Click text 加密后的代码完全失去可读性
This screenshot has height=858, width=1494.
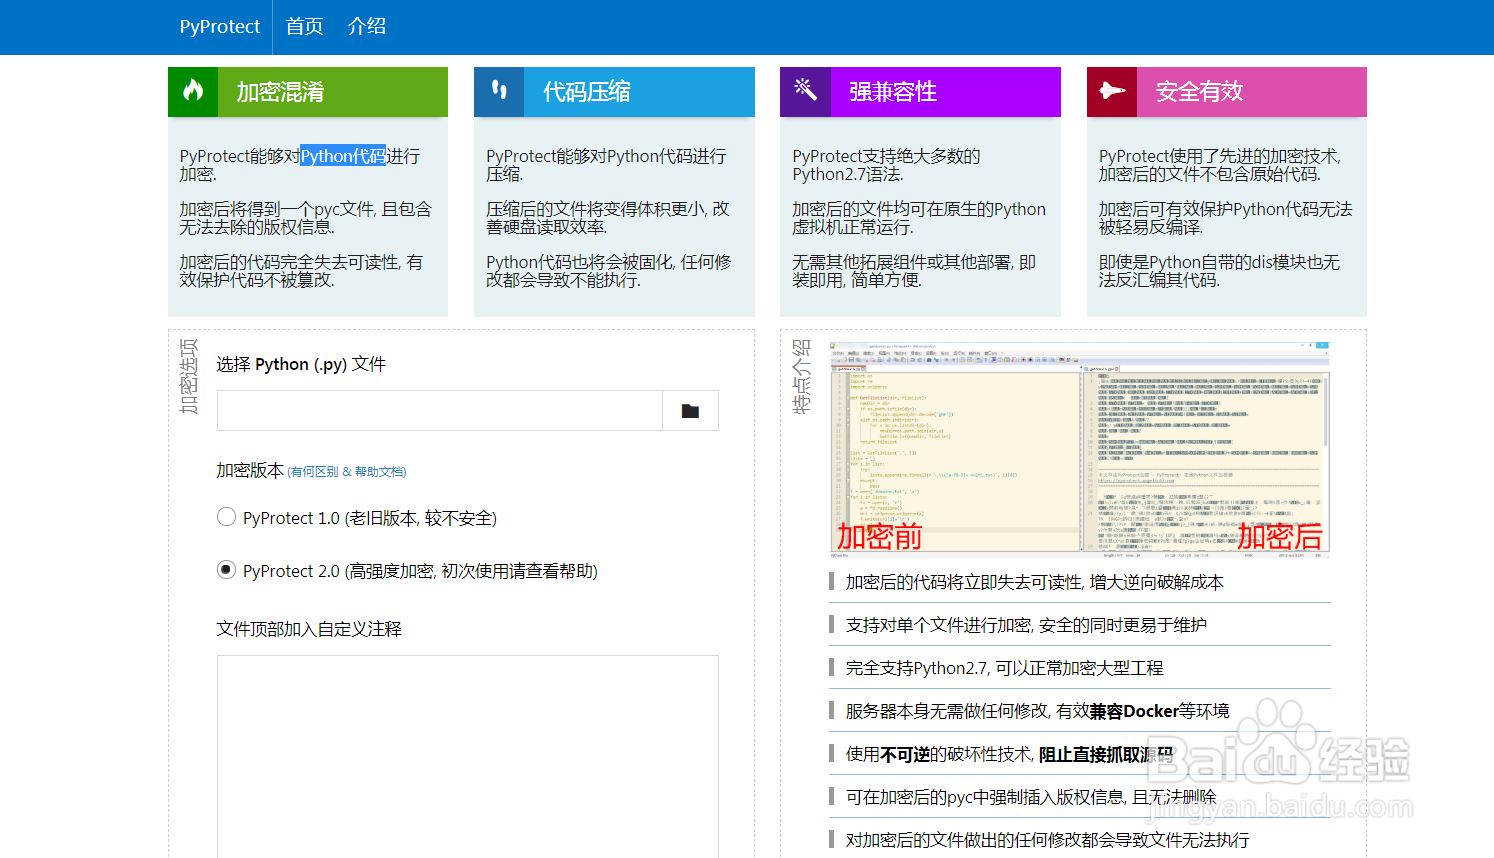pos(301,271)
